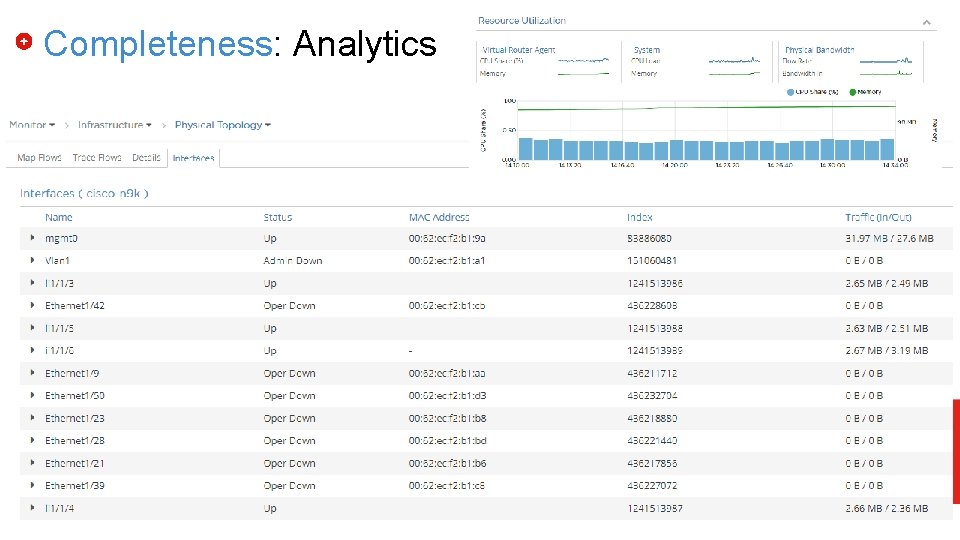The height and width of the screenshot is (540, 960).
Task: Switch to the Map Flows tab
Action: coord(39,158)
